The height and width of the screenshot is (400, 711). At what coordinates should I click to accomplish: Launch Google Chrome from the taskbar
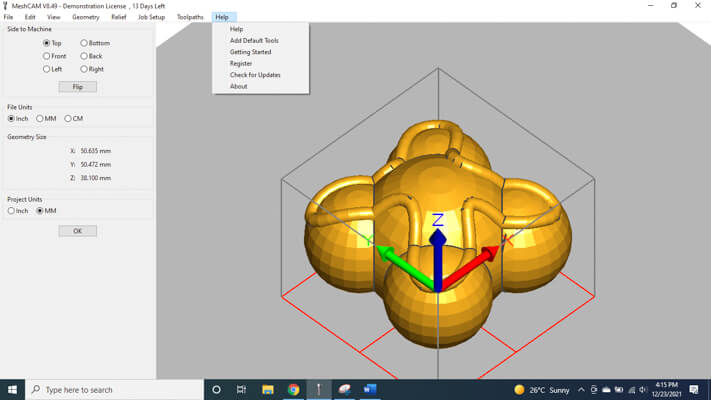point(293,389)
